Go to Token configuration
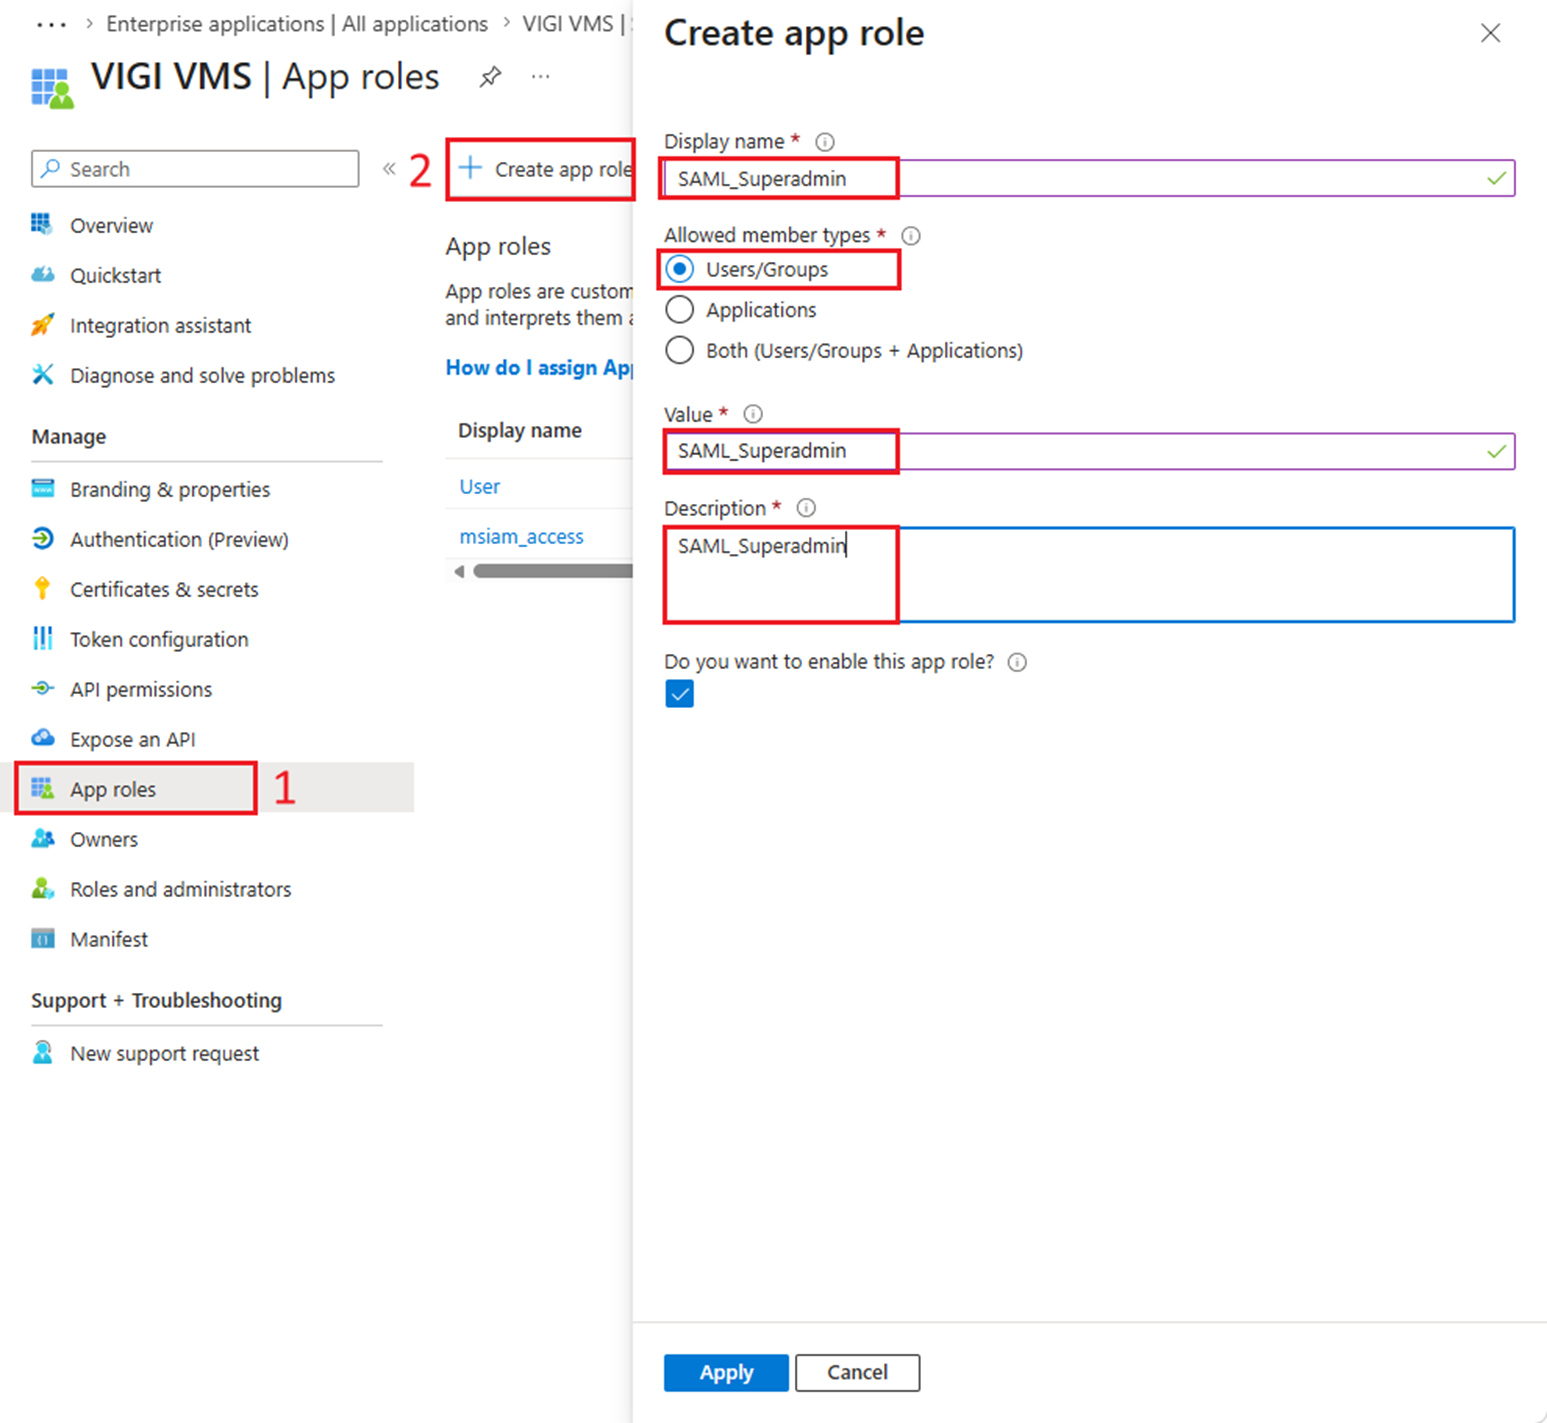 coord(159,639)
